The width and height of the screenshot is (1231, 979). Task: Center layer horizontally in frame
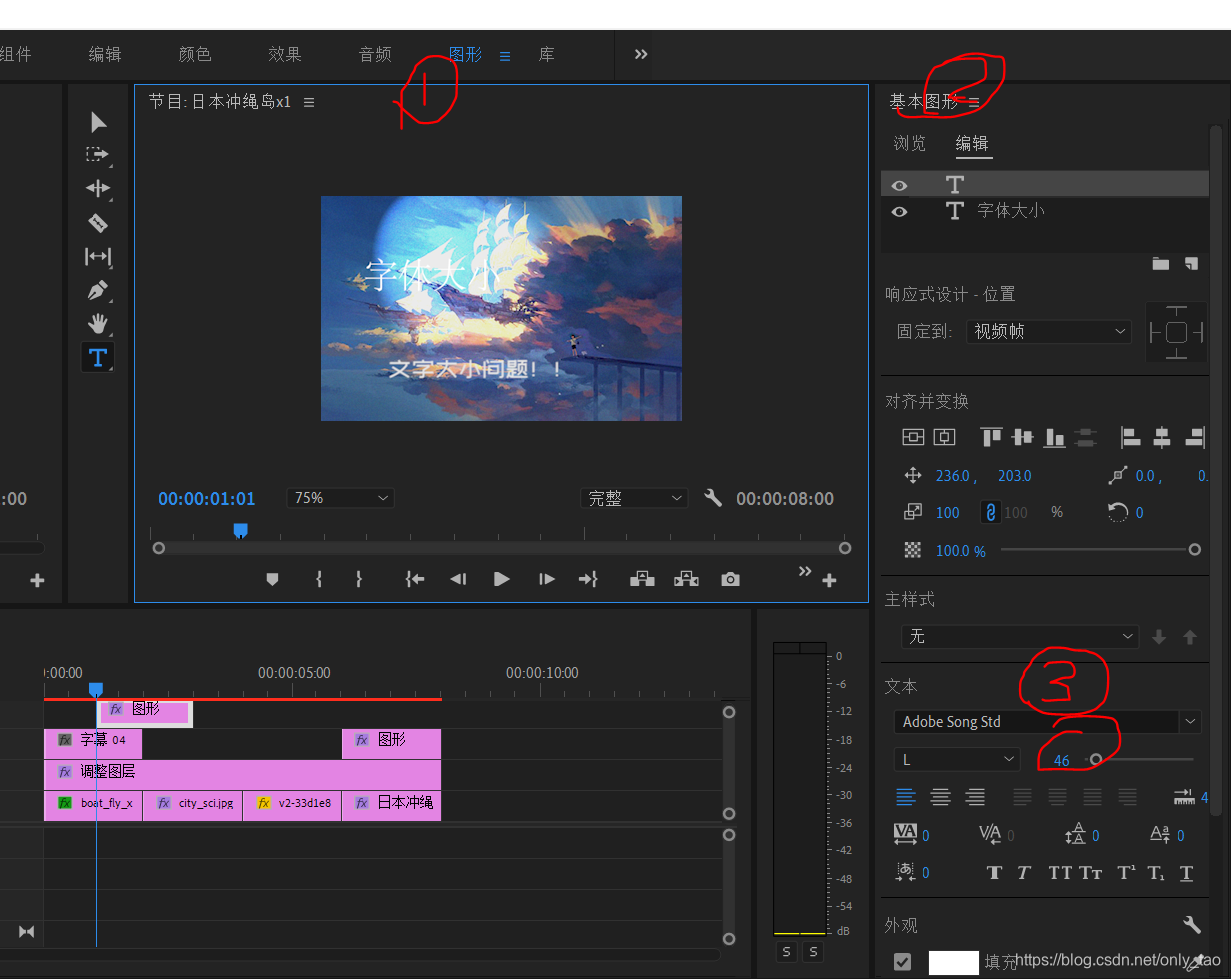coord(944,437)
